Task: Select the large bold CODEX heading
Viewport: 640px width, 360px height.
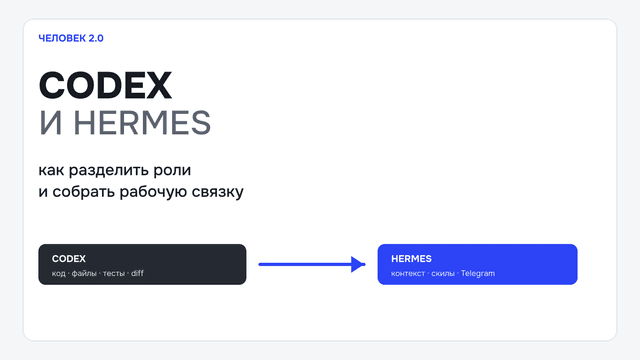Action: click(105, 85)
